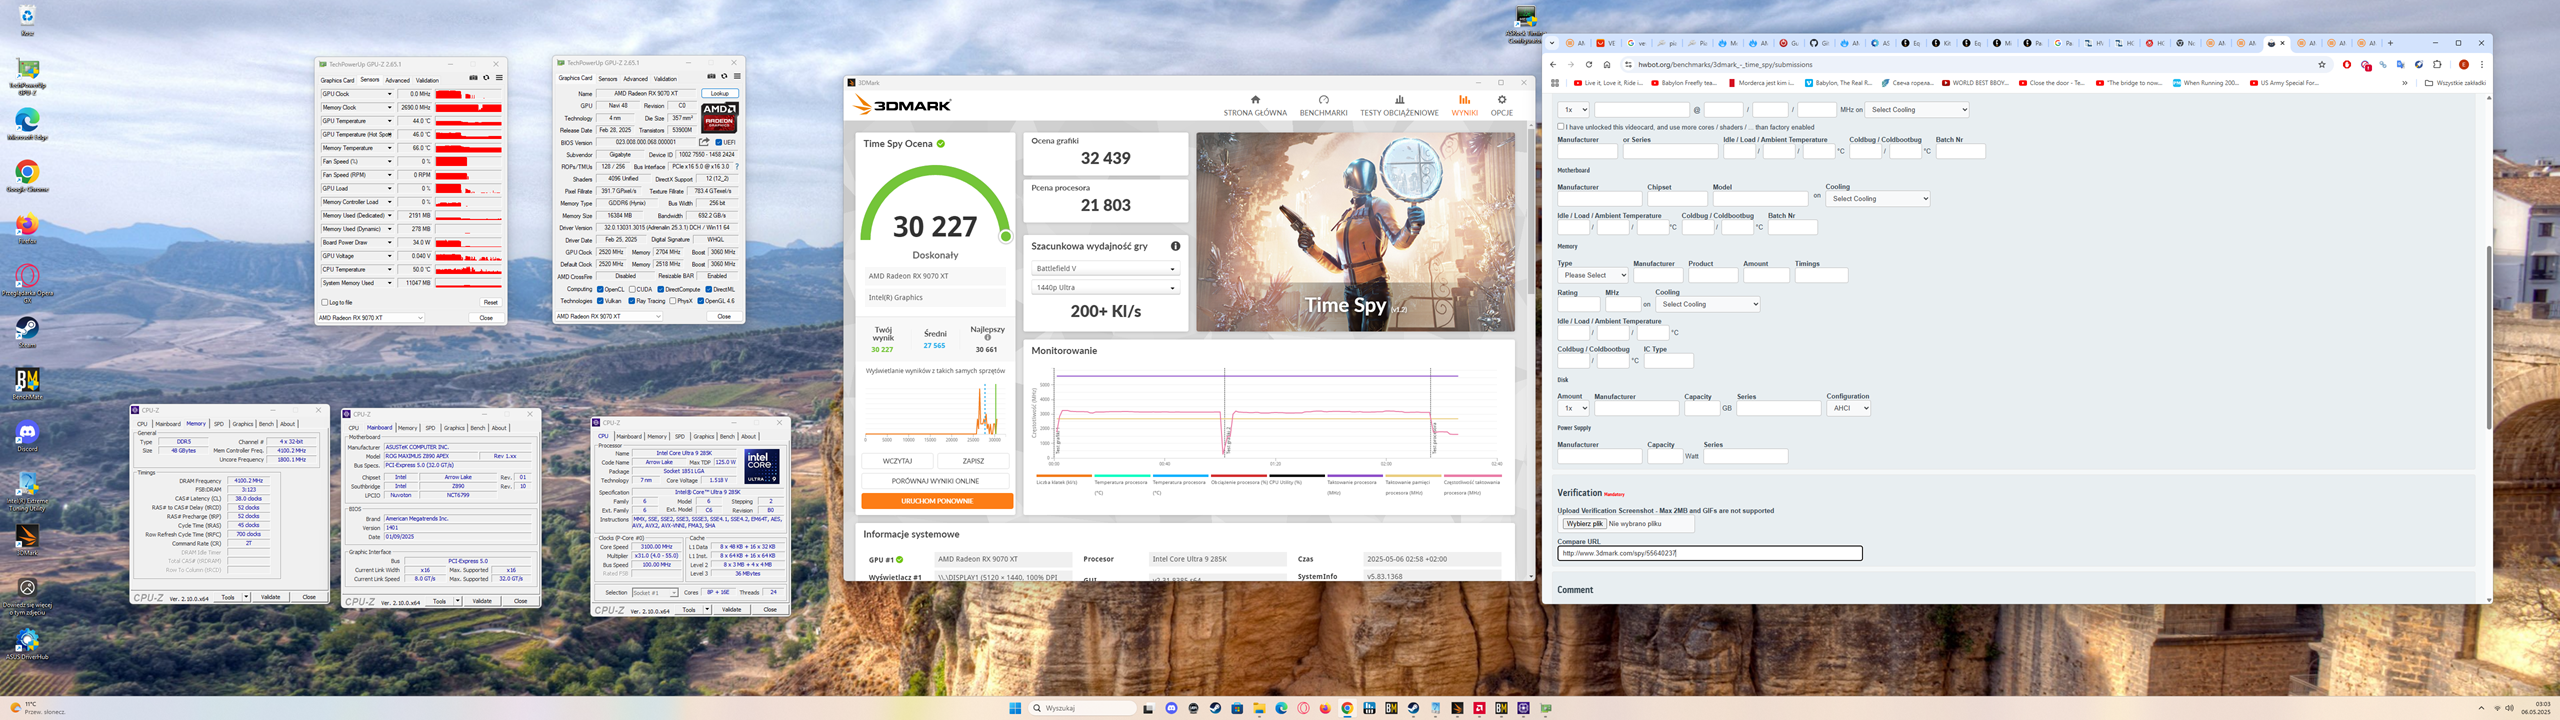Open the GPU selector dropdown in GPU-Z Sensors window
Image resolution: width=2560 pixels, height=720 pixels.
point(370,317)
